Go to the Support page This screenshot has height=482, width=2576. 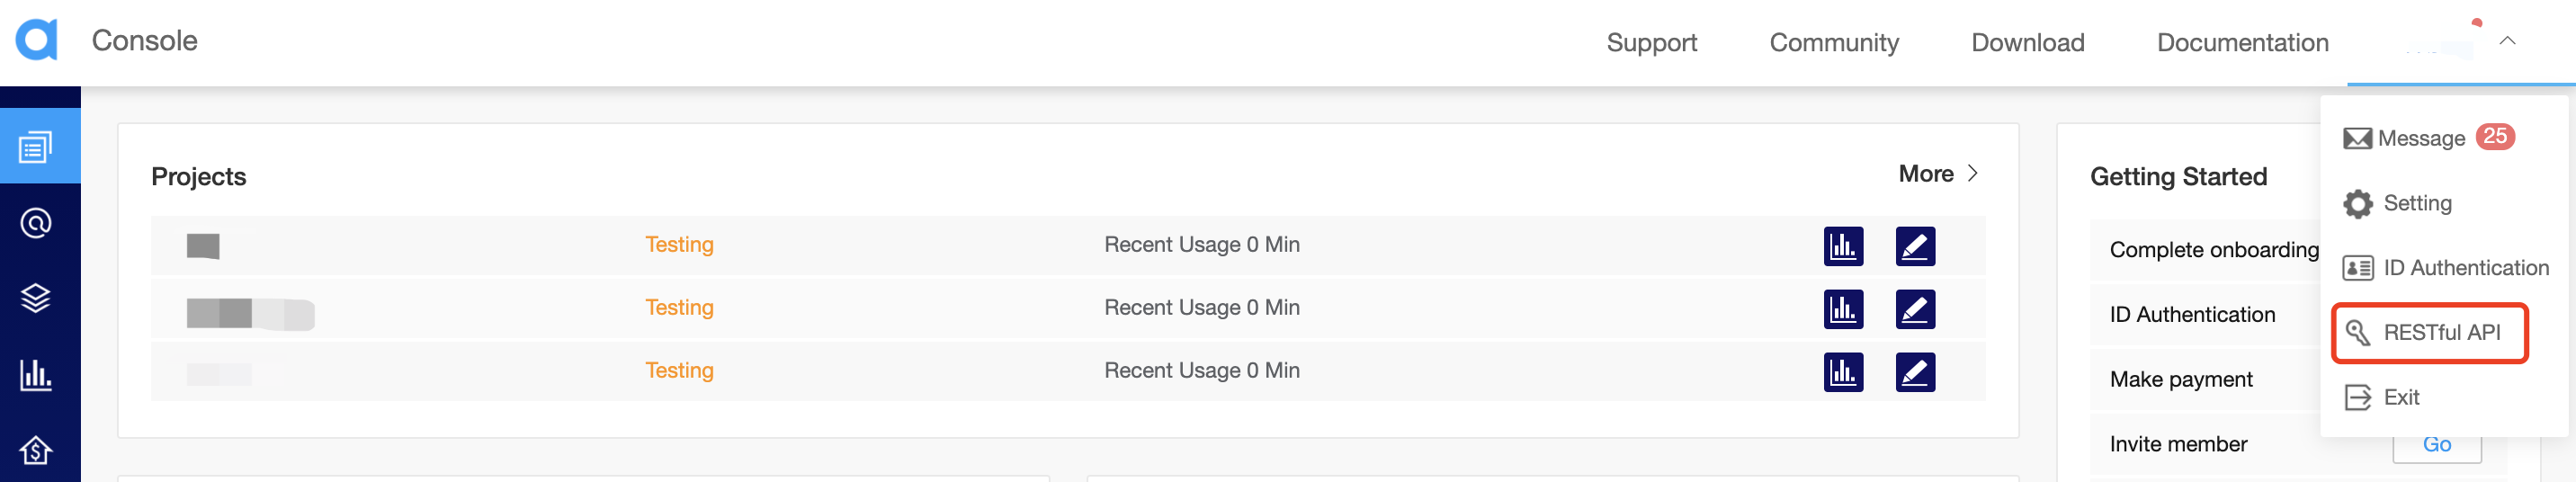[1651, 42]
